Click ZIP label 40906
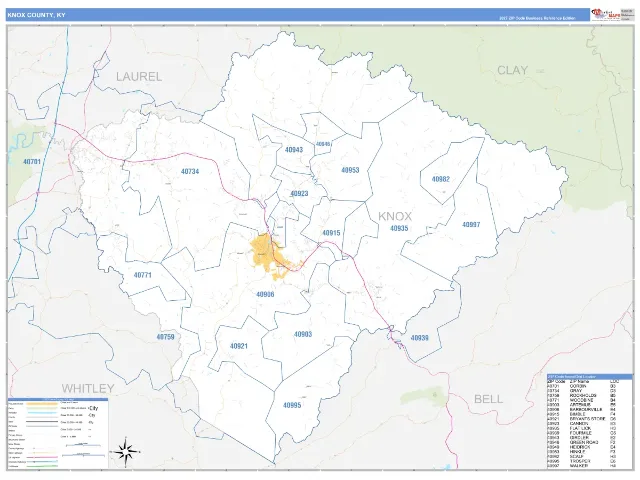 click(x=265, y=294)
